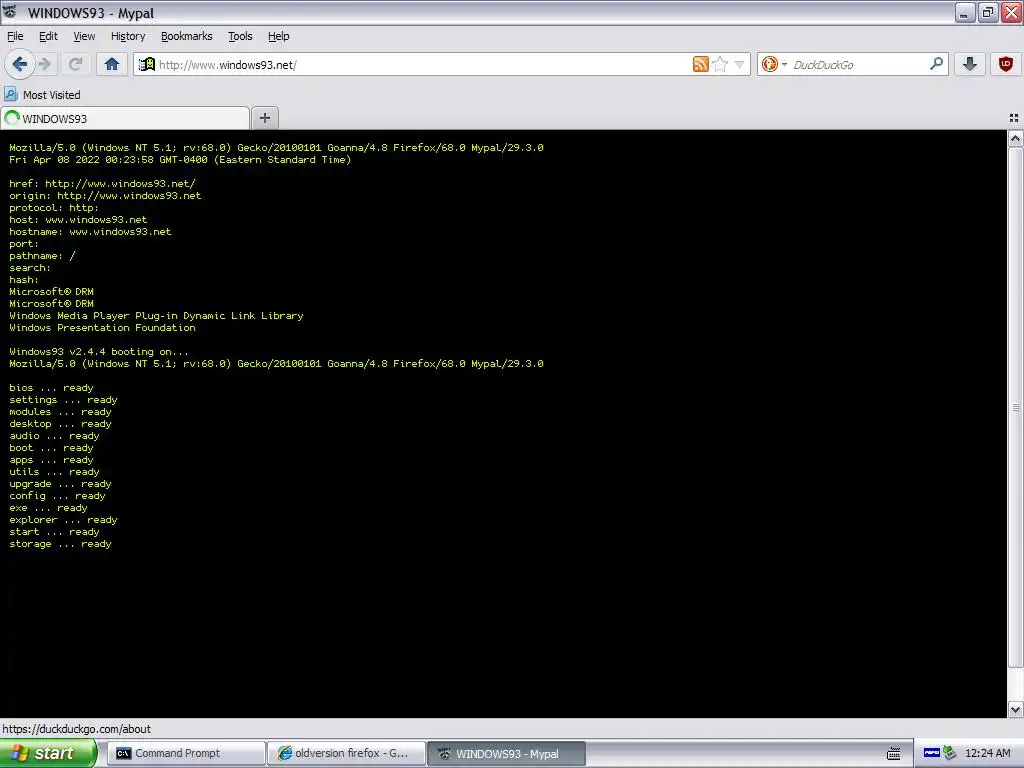The width and height of the screenshot is (1024, 768).
Task: Click the 'Windows93 v2.4.4 booting on...' line
Action: coord(99,351)
